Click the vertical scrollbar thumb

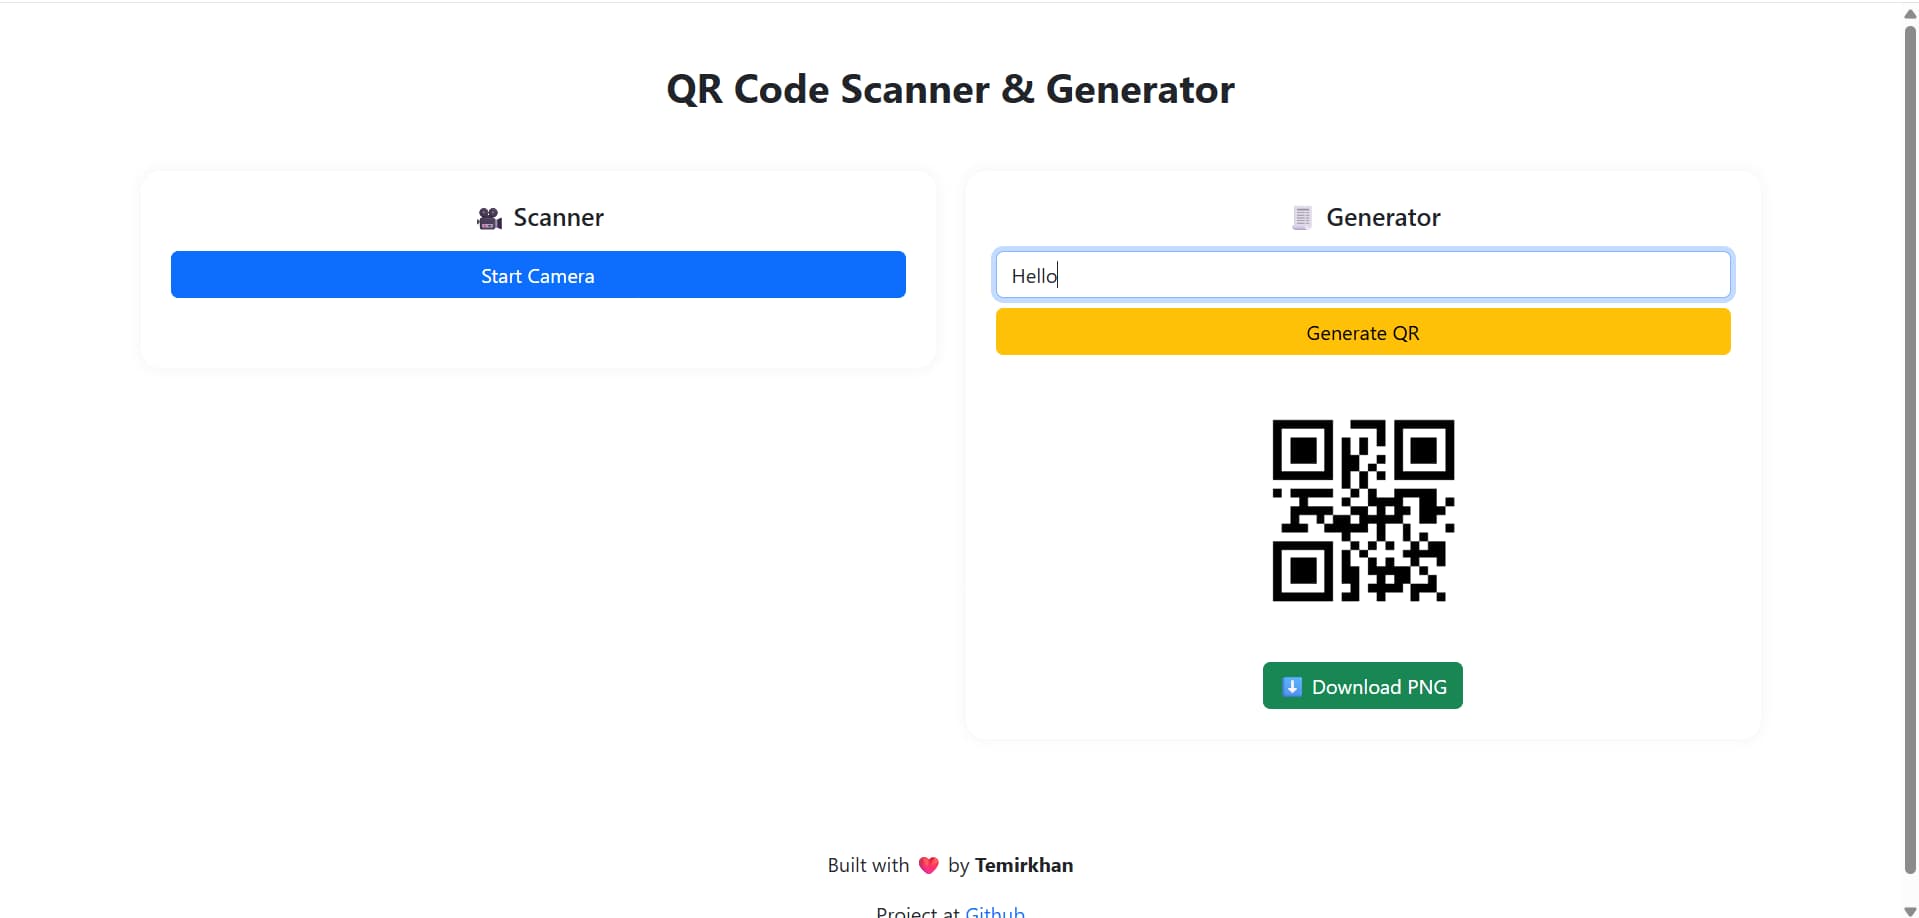(x=1909, y=450)
